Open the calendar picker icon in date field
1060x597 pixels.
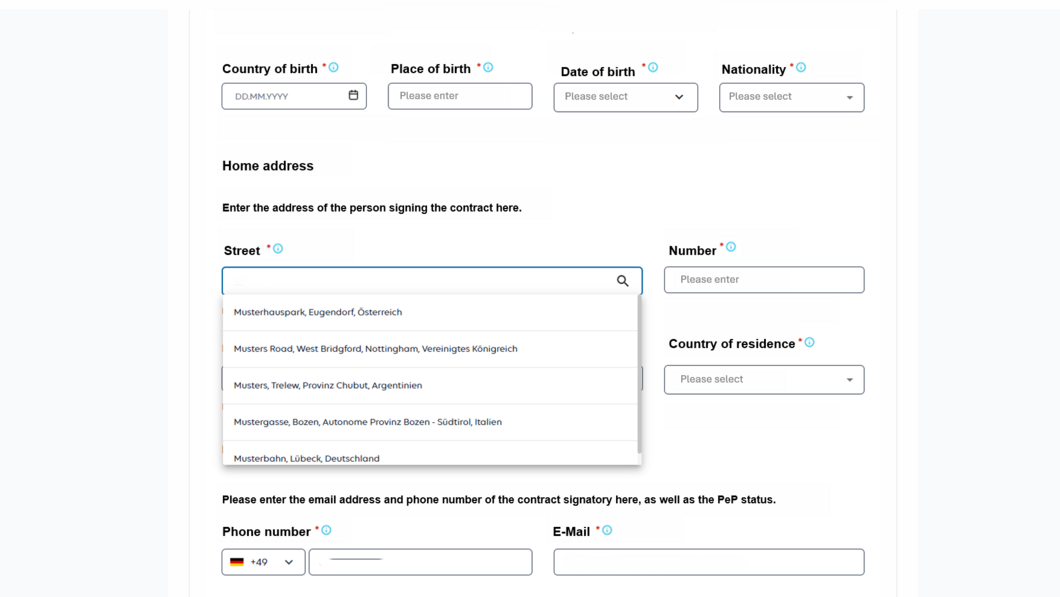point(353,96)
